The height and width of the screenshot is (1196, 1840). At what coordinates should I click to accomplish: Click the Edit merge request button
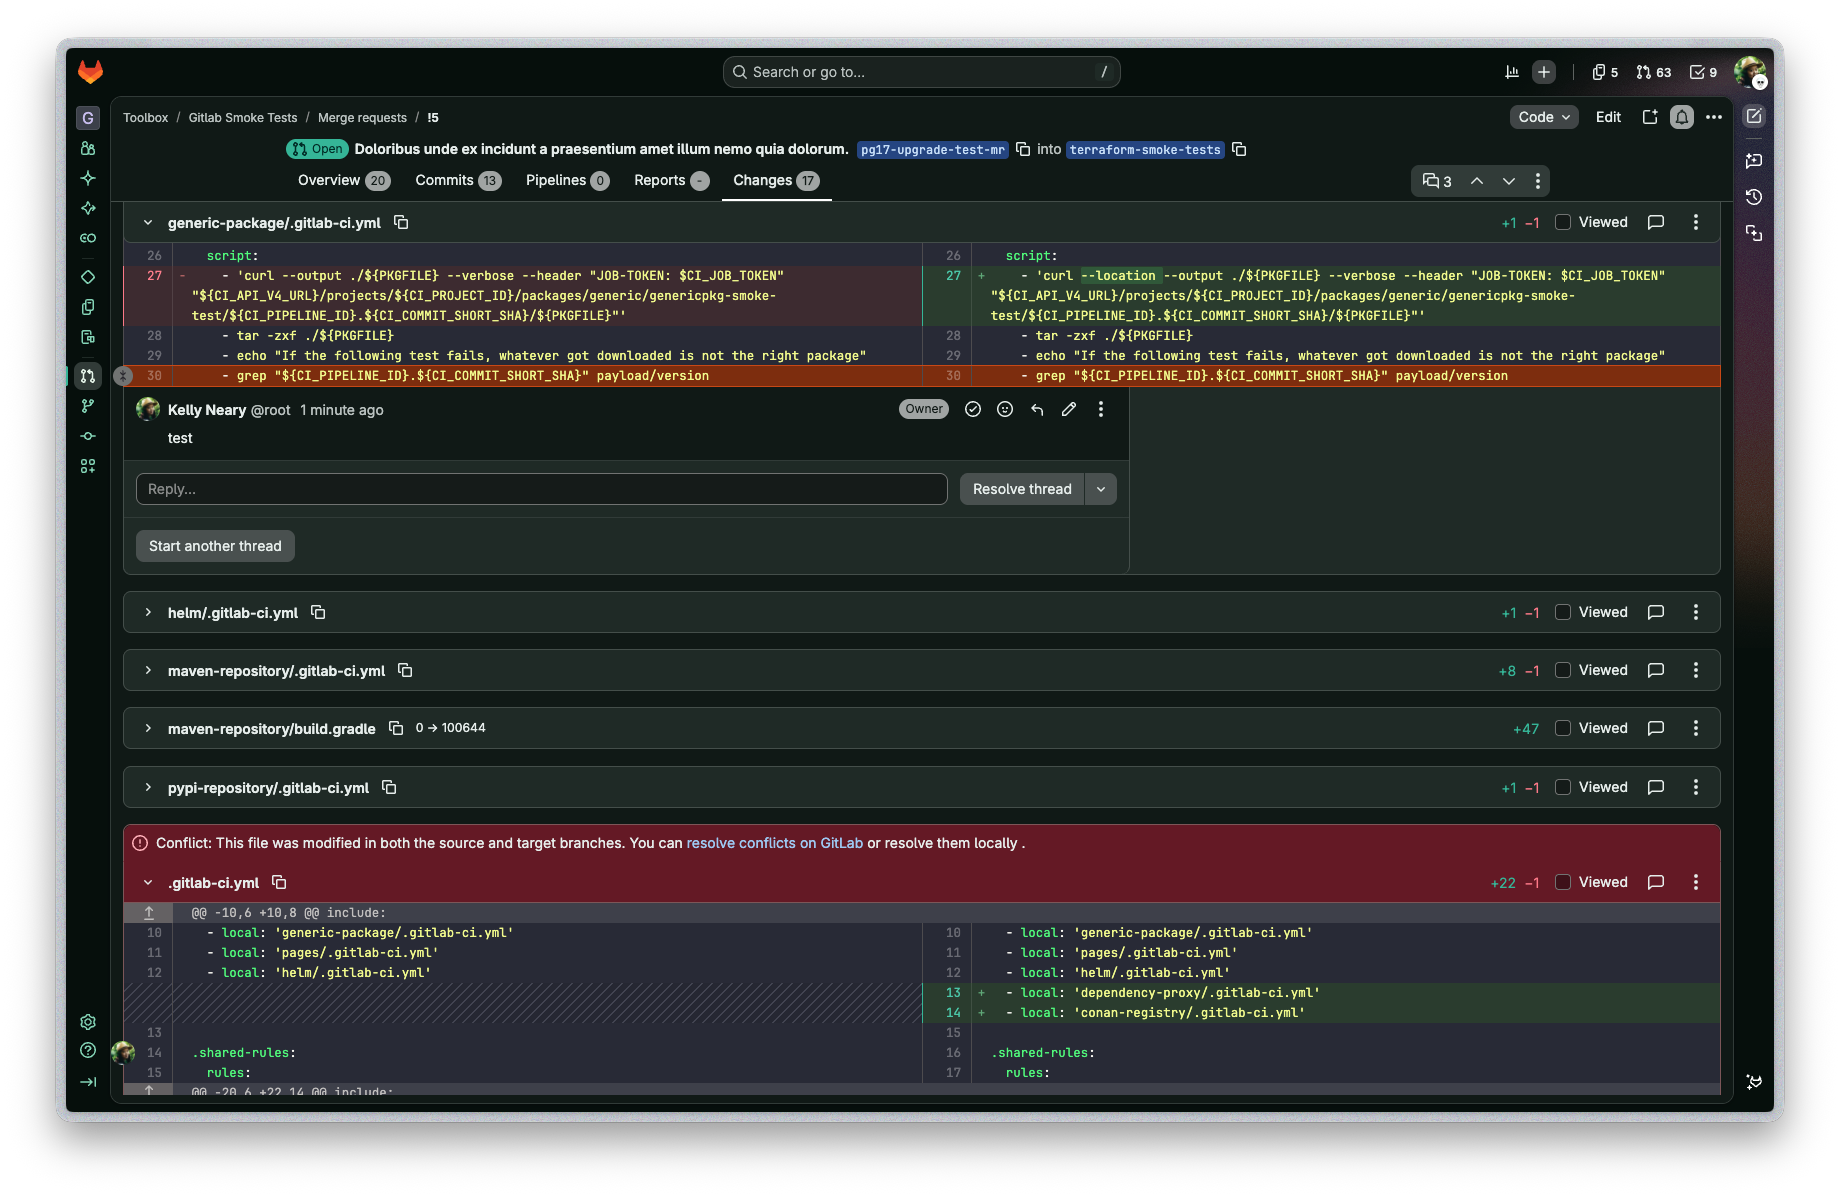click(1608, 117)
